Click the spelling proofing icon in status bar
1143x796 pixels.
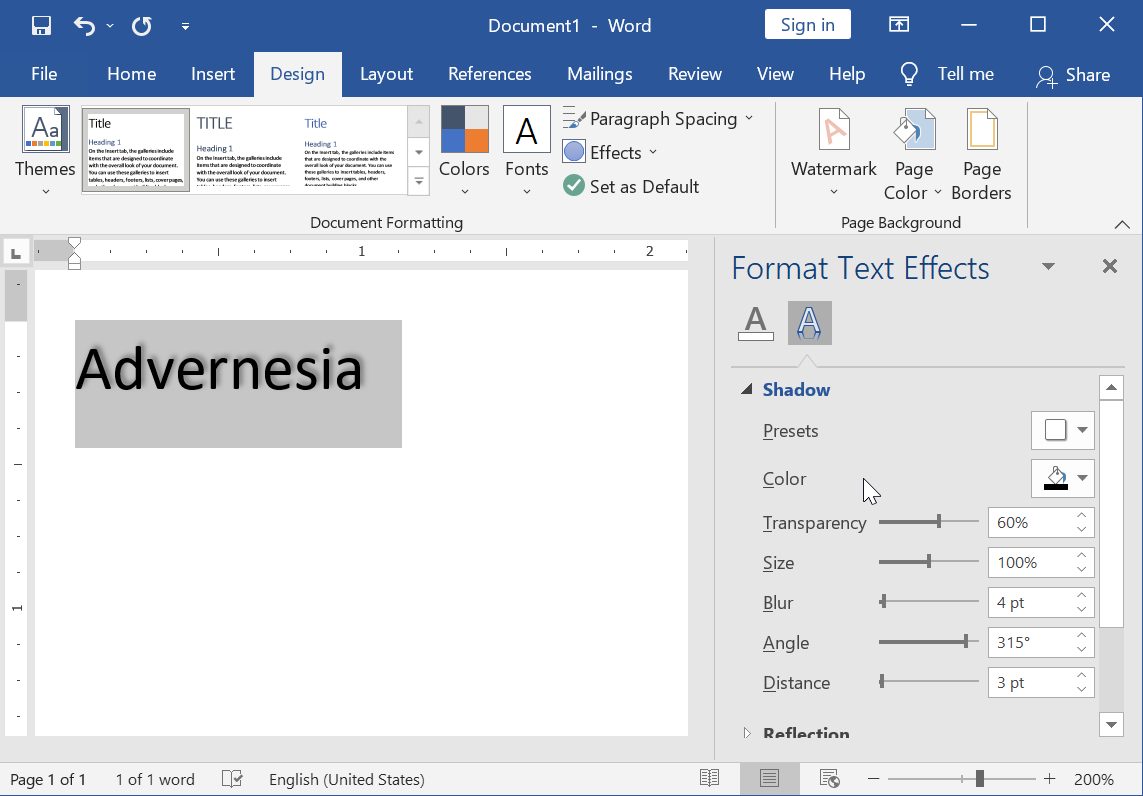[232, 779]
